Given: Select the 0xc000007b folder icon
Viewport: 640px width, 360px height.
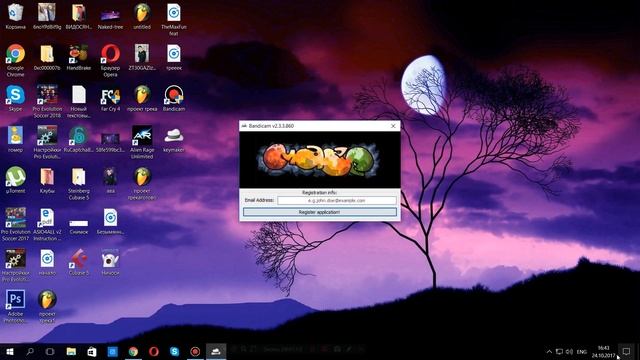Looking at the screenshot, I should tap(47, 58).
